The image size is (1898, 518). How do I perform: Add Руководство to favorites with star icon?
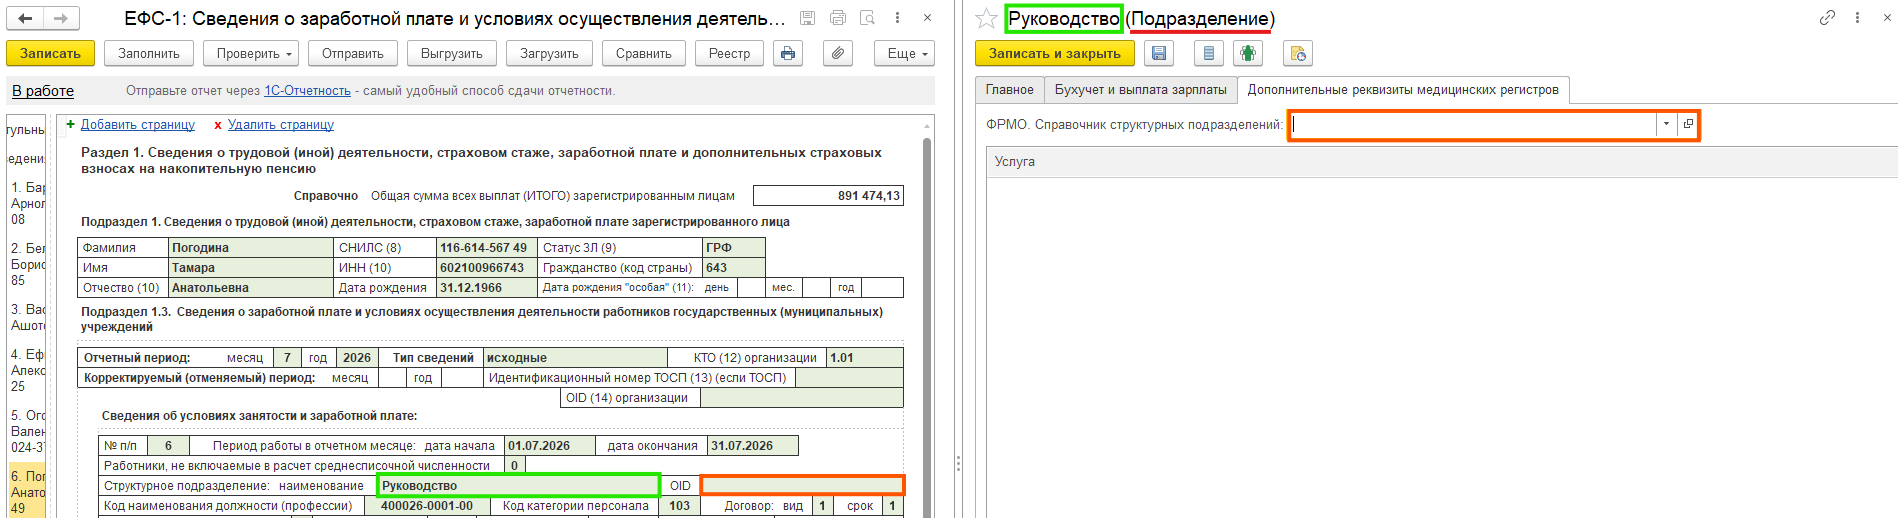(986, 18)
